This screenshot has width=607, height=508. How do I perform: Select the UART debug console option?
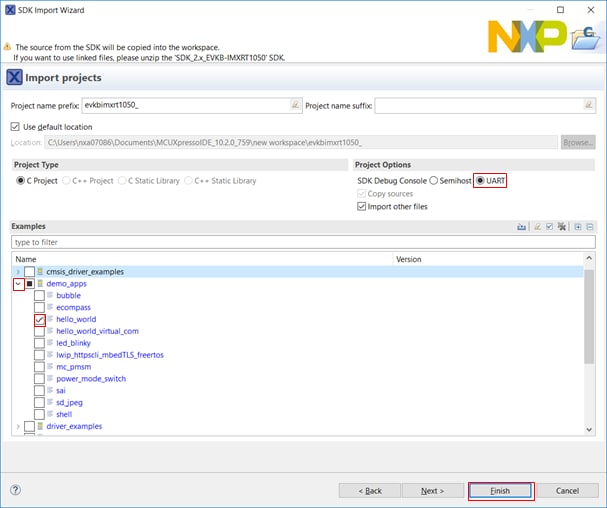click(480, 180)
